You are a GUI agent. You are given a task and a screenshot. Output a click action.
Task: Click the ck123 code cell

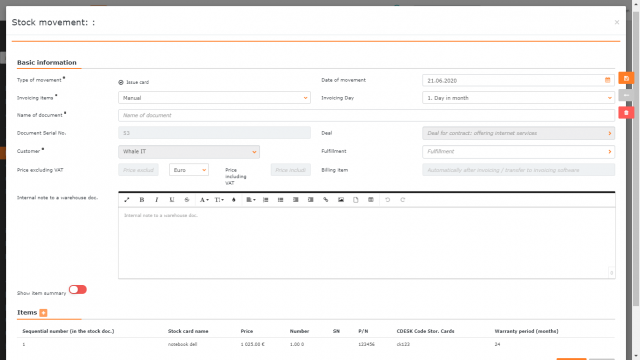point(403,344)
